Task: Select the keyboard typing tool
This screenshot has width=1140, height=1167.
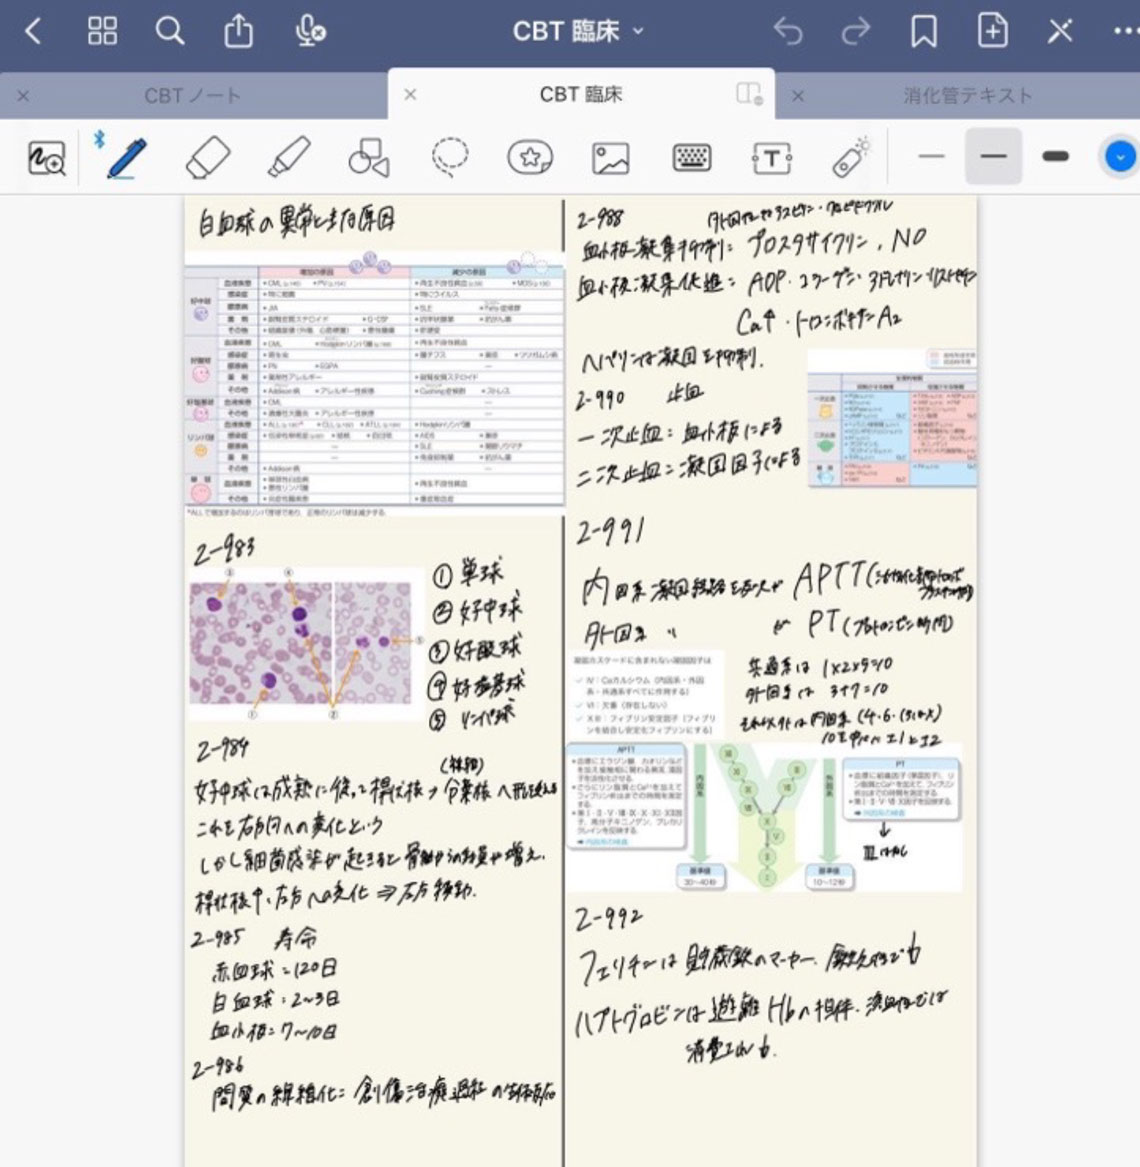Action: 691,158
